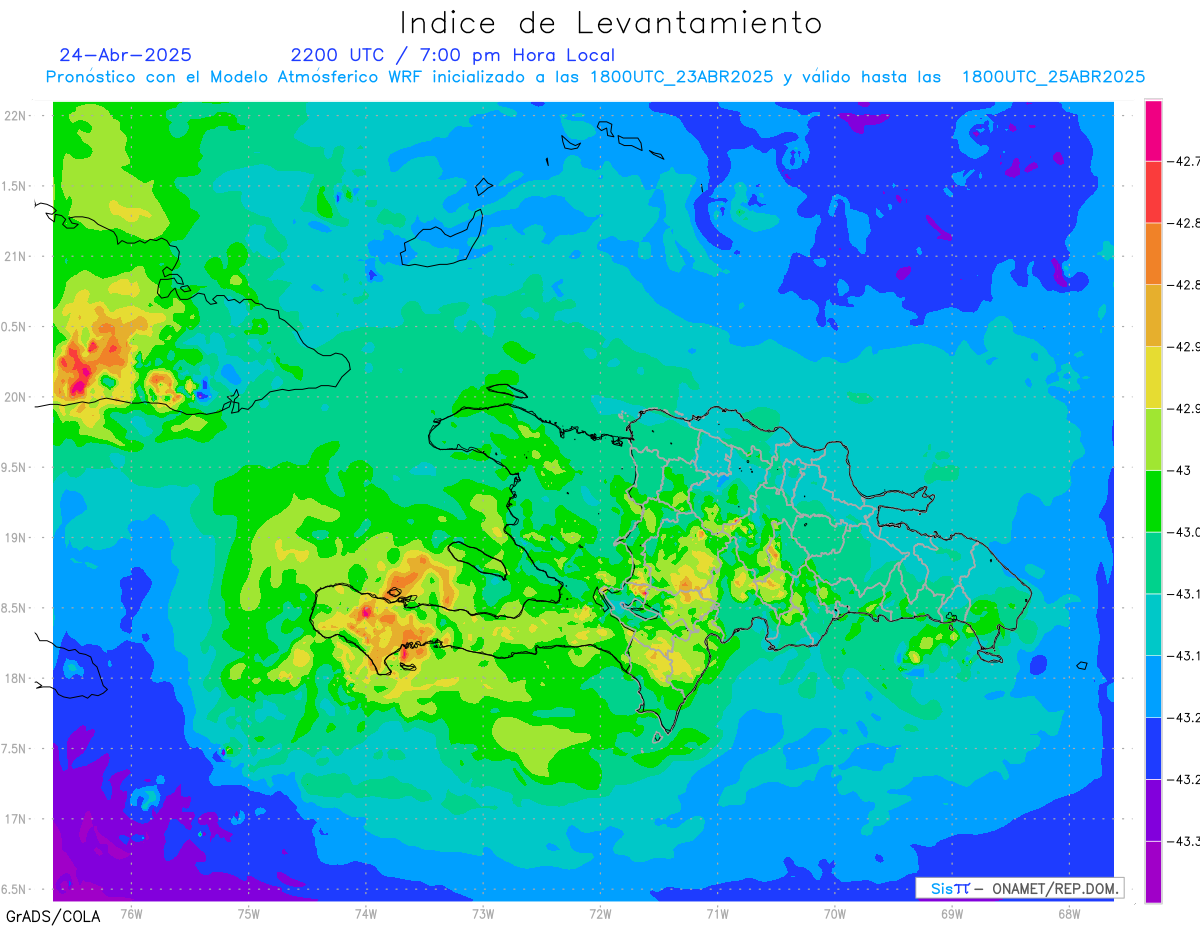Click the '76W' longitude label
Image resolution: width=1200 pixels, height=927 pixels.
click(131, 913)
